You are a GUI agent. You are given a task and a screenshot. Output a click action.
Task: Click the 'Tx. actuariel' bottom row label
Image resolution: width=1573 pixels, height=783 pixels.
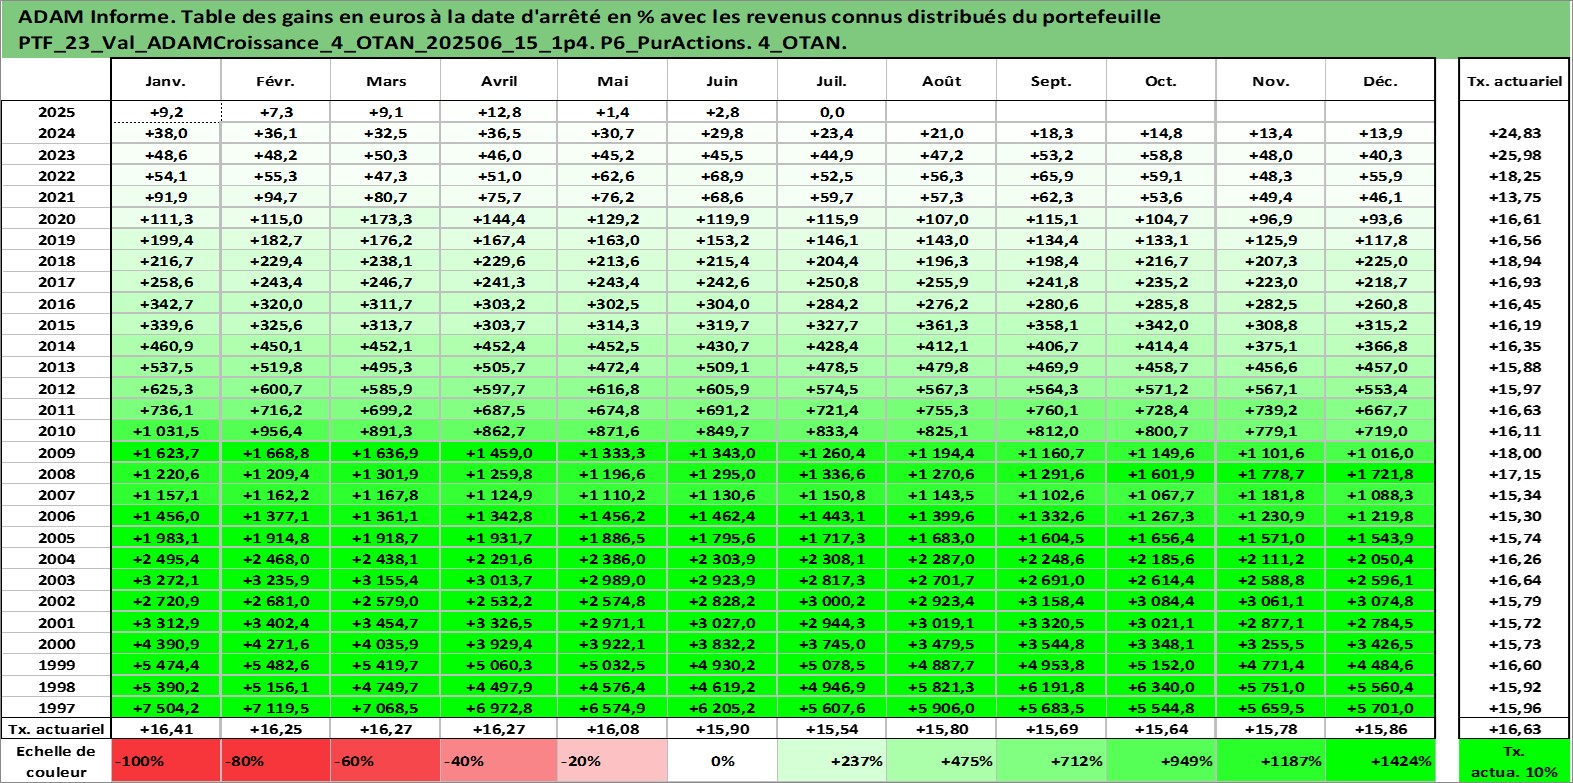[56, 729]
